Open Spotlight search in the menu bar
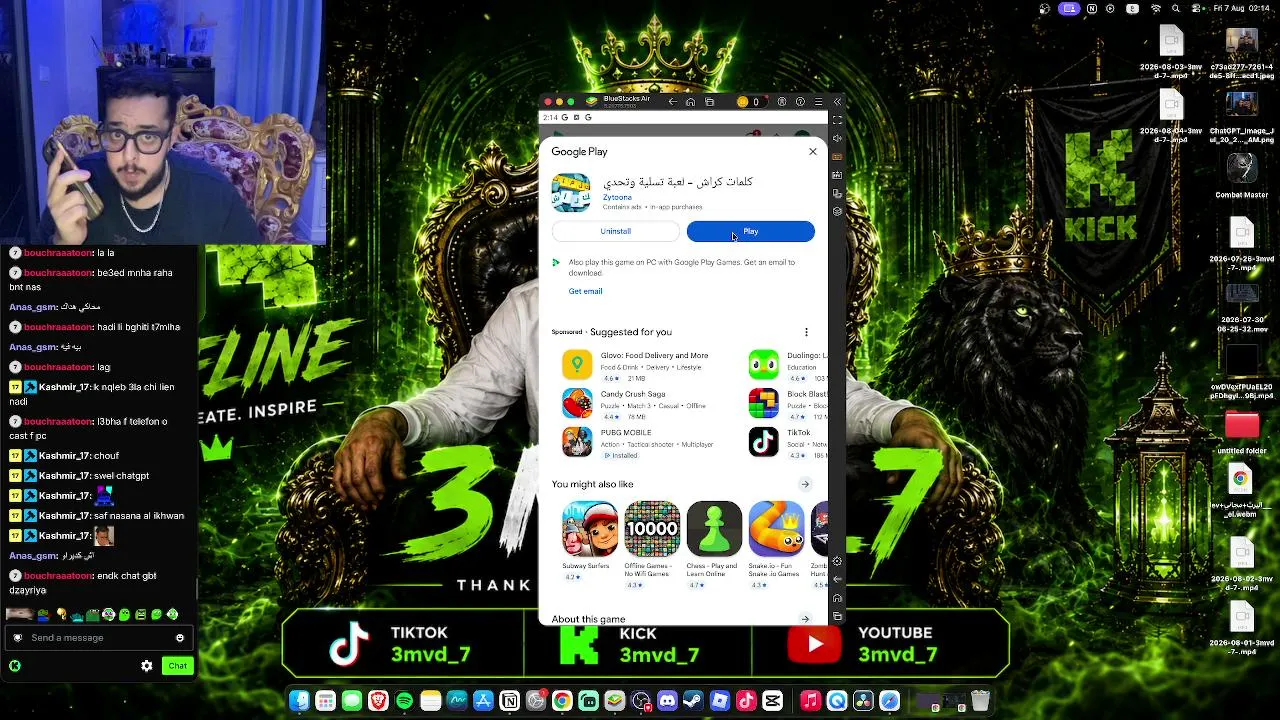 (x=1175, y=9)
